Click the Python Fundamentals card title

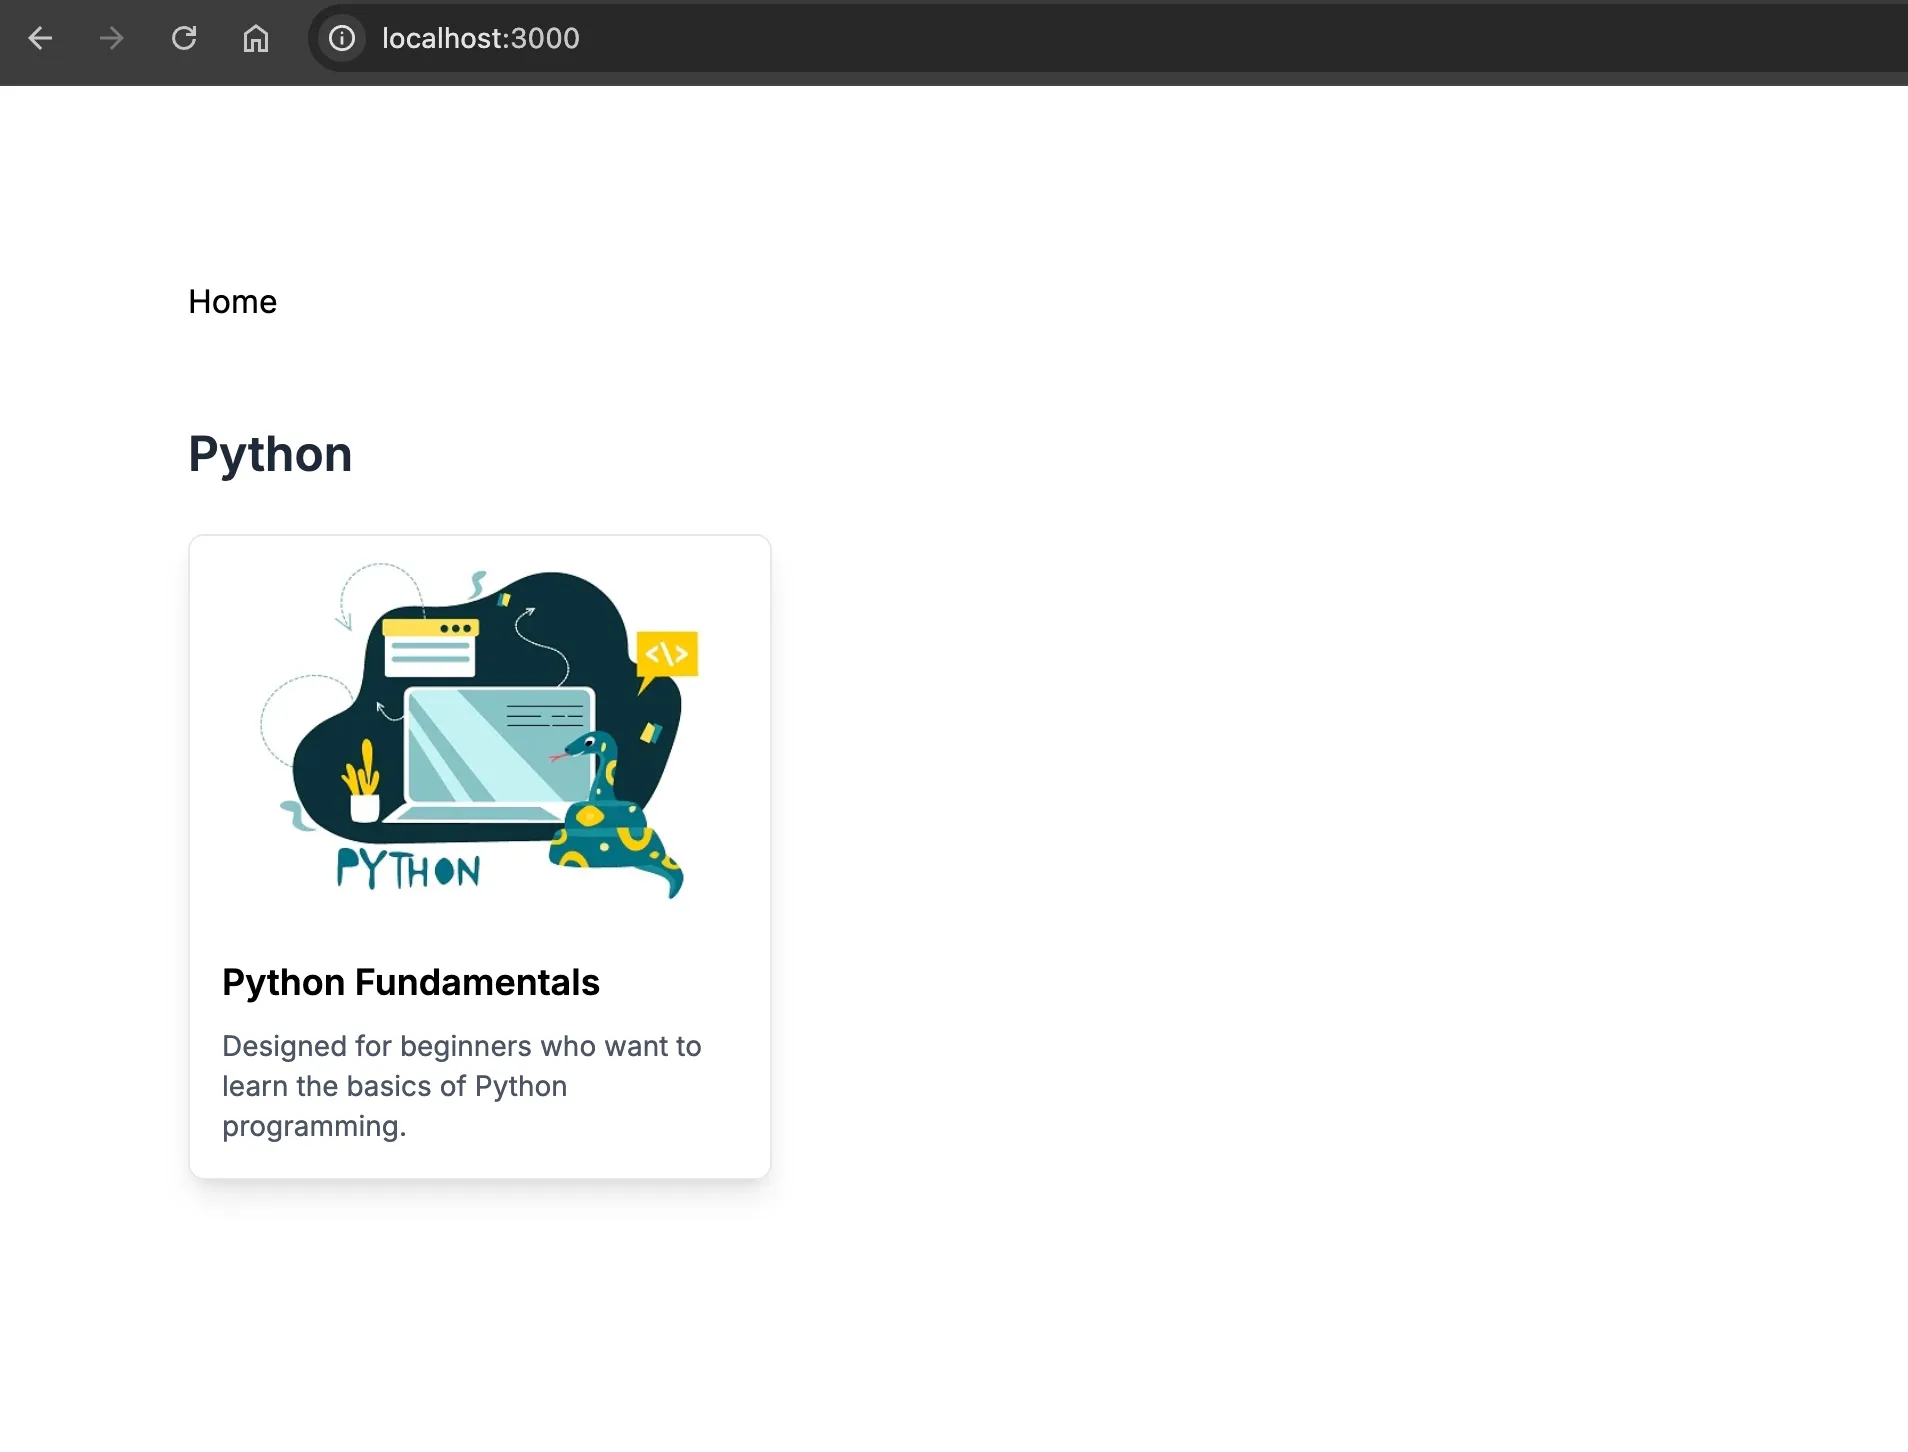click(410, 982)
